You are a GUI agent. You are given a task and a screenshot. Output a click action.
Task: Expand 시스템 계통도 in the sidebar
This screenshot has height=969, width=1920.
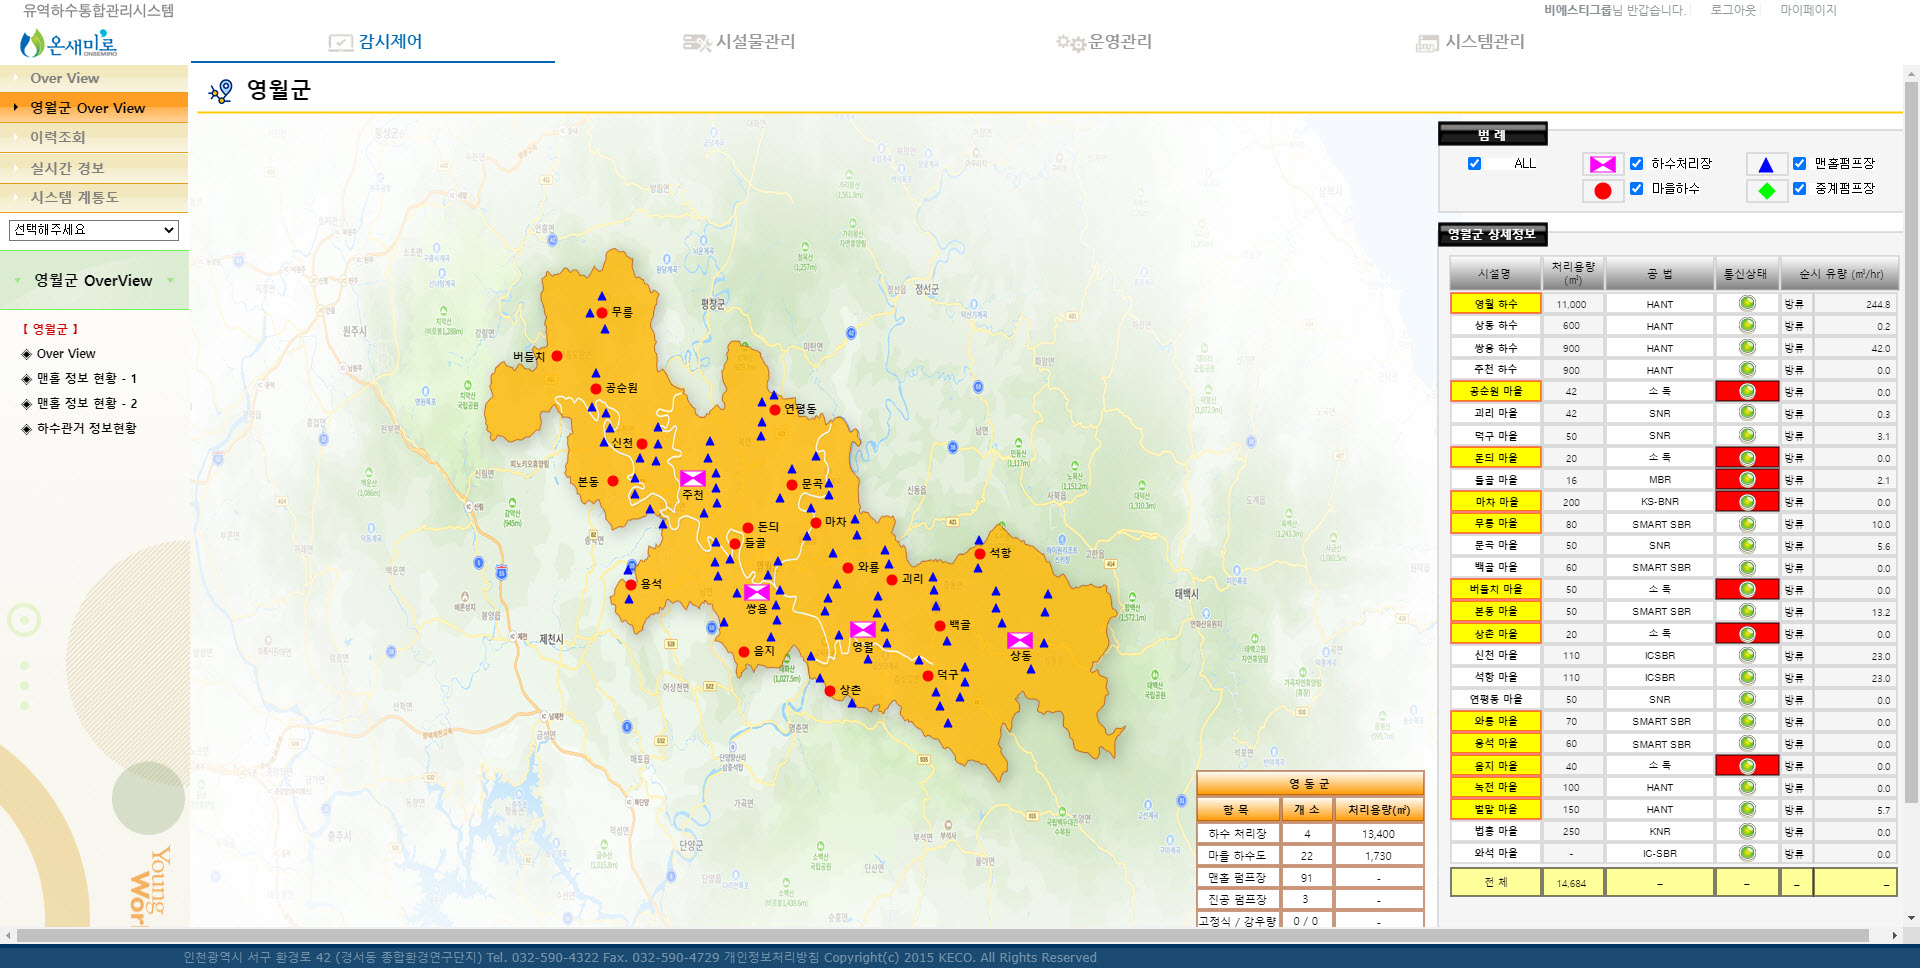94,197
